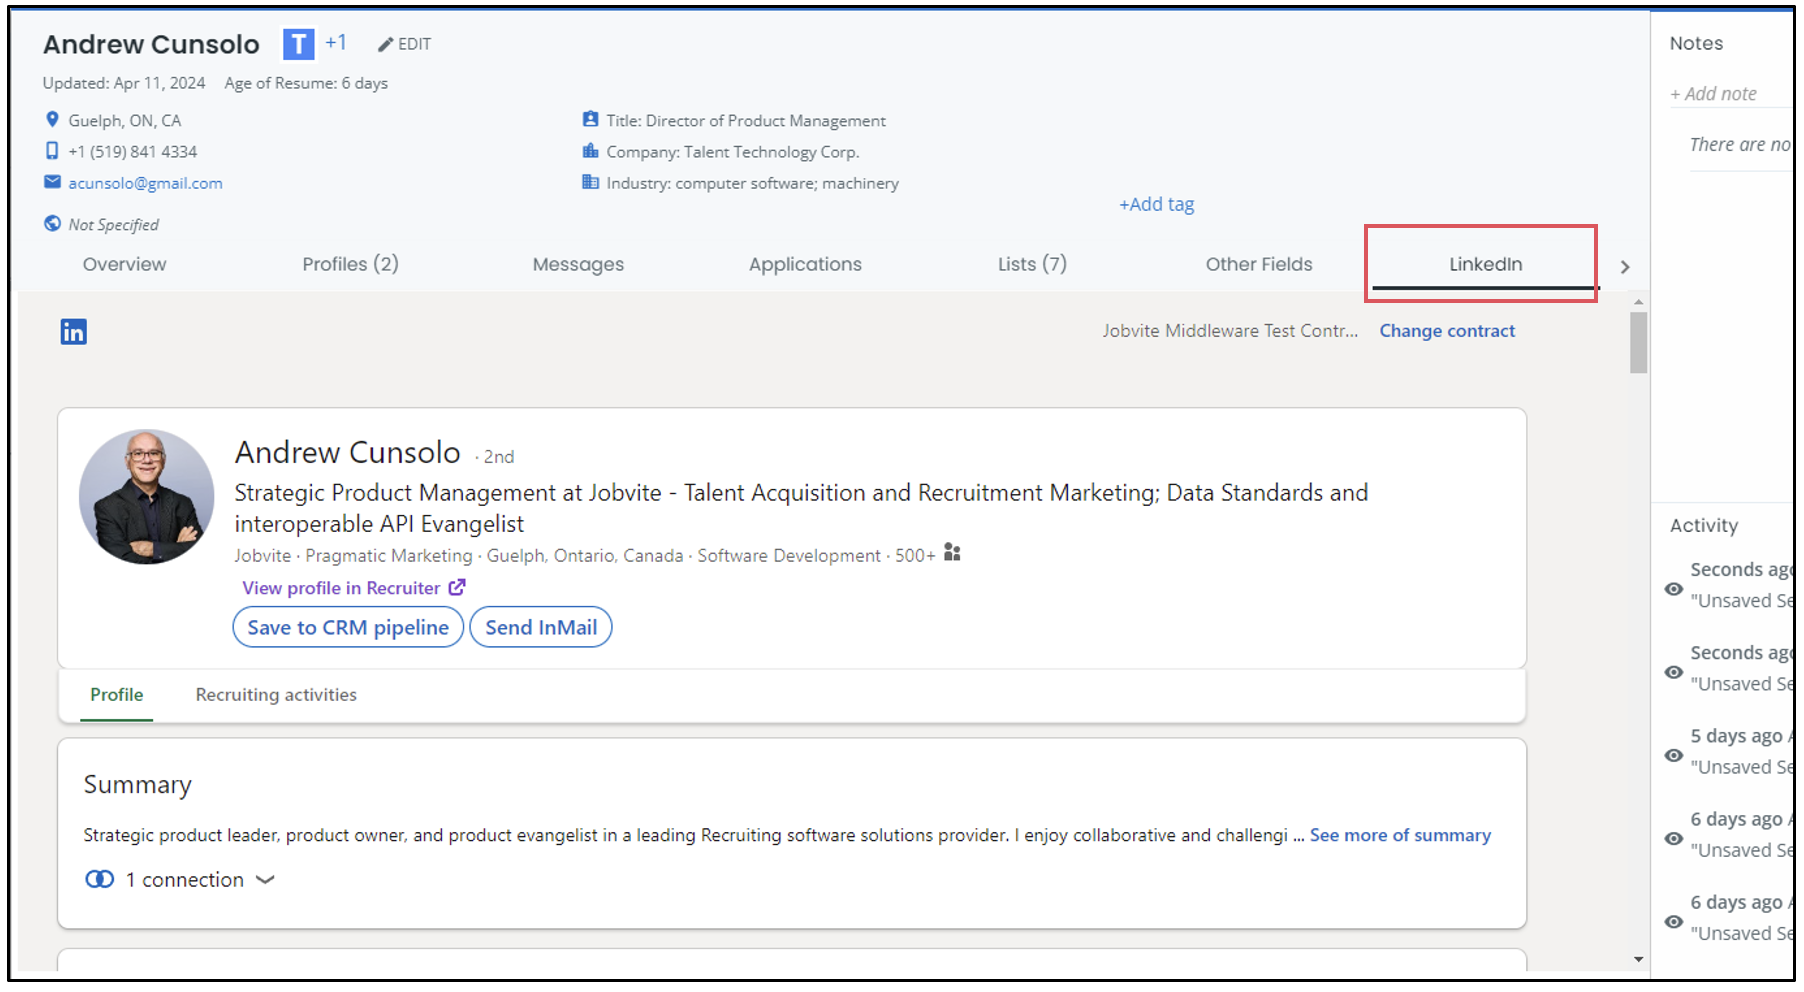Show more tabs with the right chevron
Viewport: 1804px width, 992px height.
tap(1625, 267)
